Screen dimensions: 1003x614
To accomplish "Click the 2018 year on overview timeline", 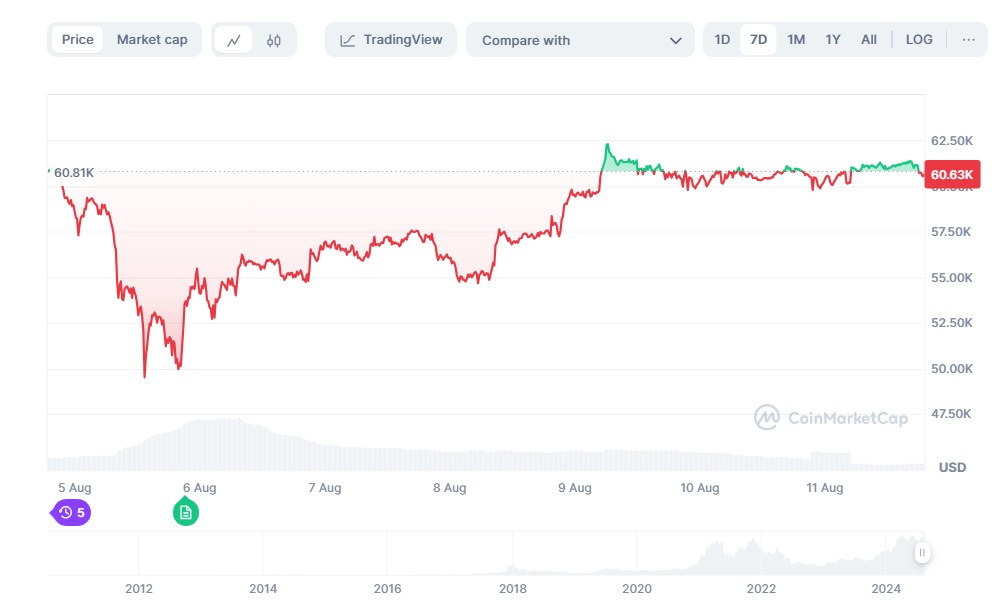I will [512, 589].
